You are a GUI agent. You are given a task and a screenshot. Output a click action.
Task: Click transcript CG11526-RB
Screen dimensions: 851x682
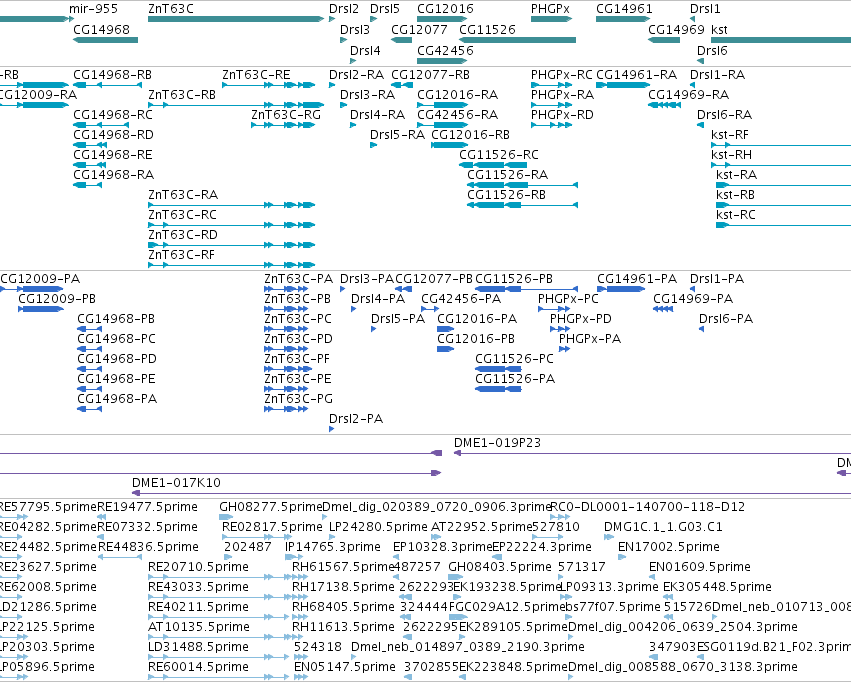coord(506,194)
